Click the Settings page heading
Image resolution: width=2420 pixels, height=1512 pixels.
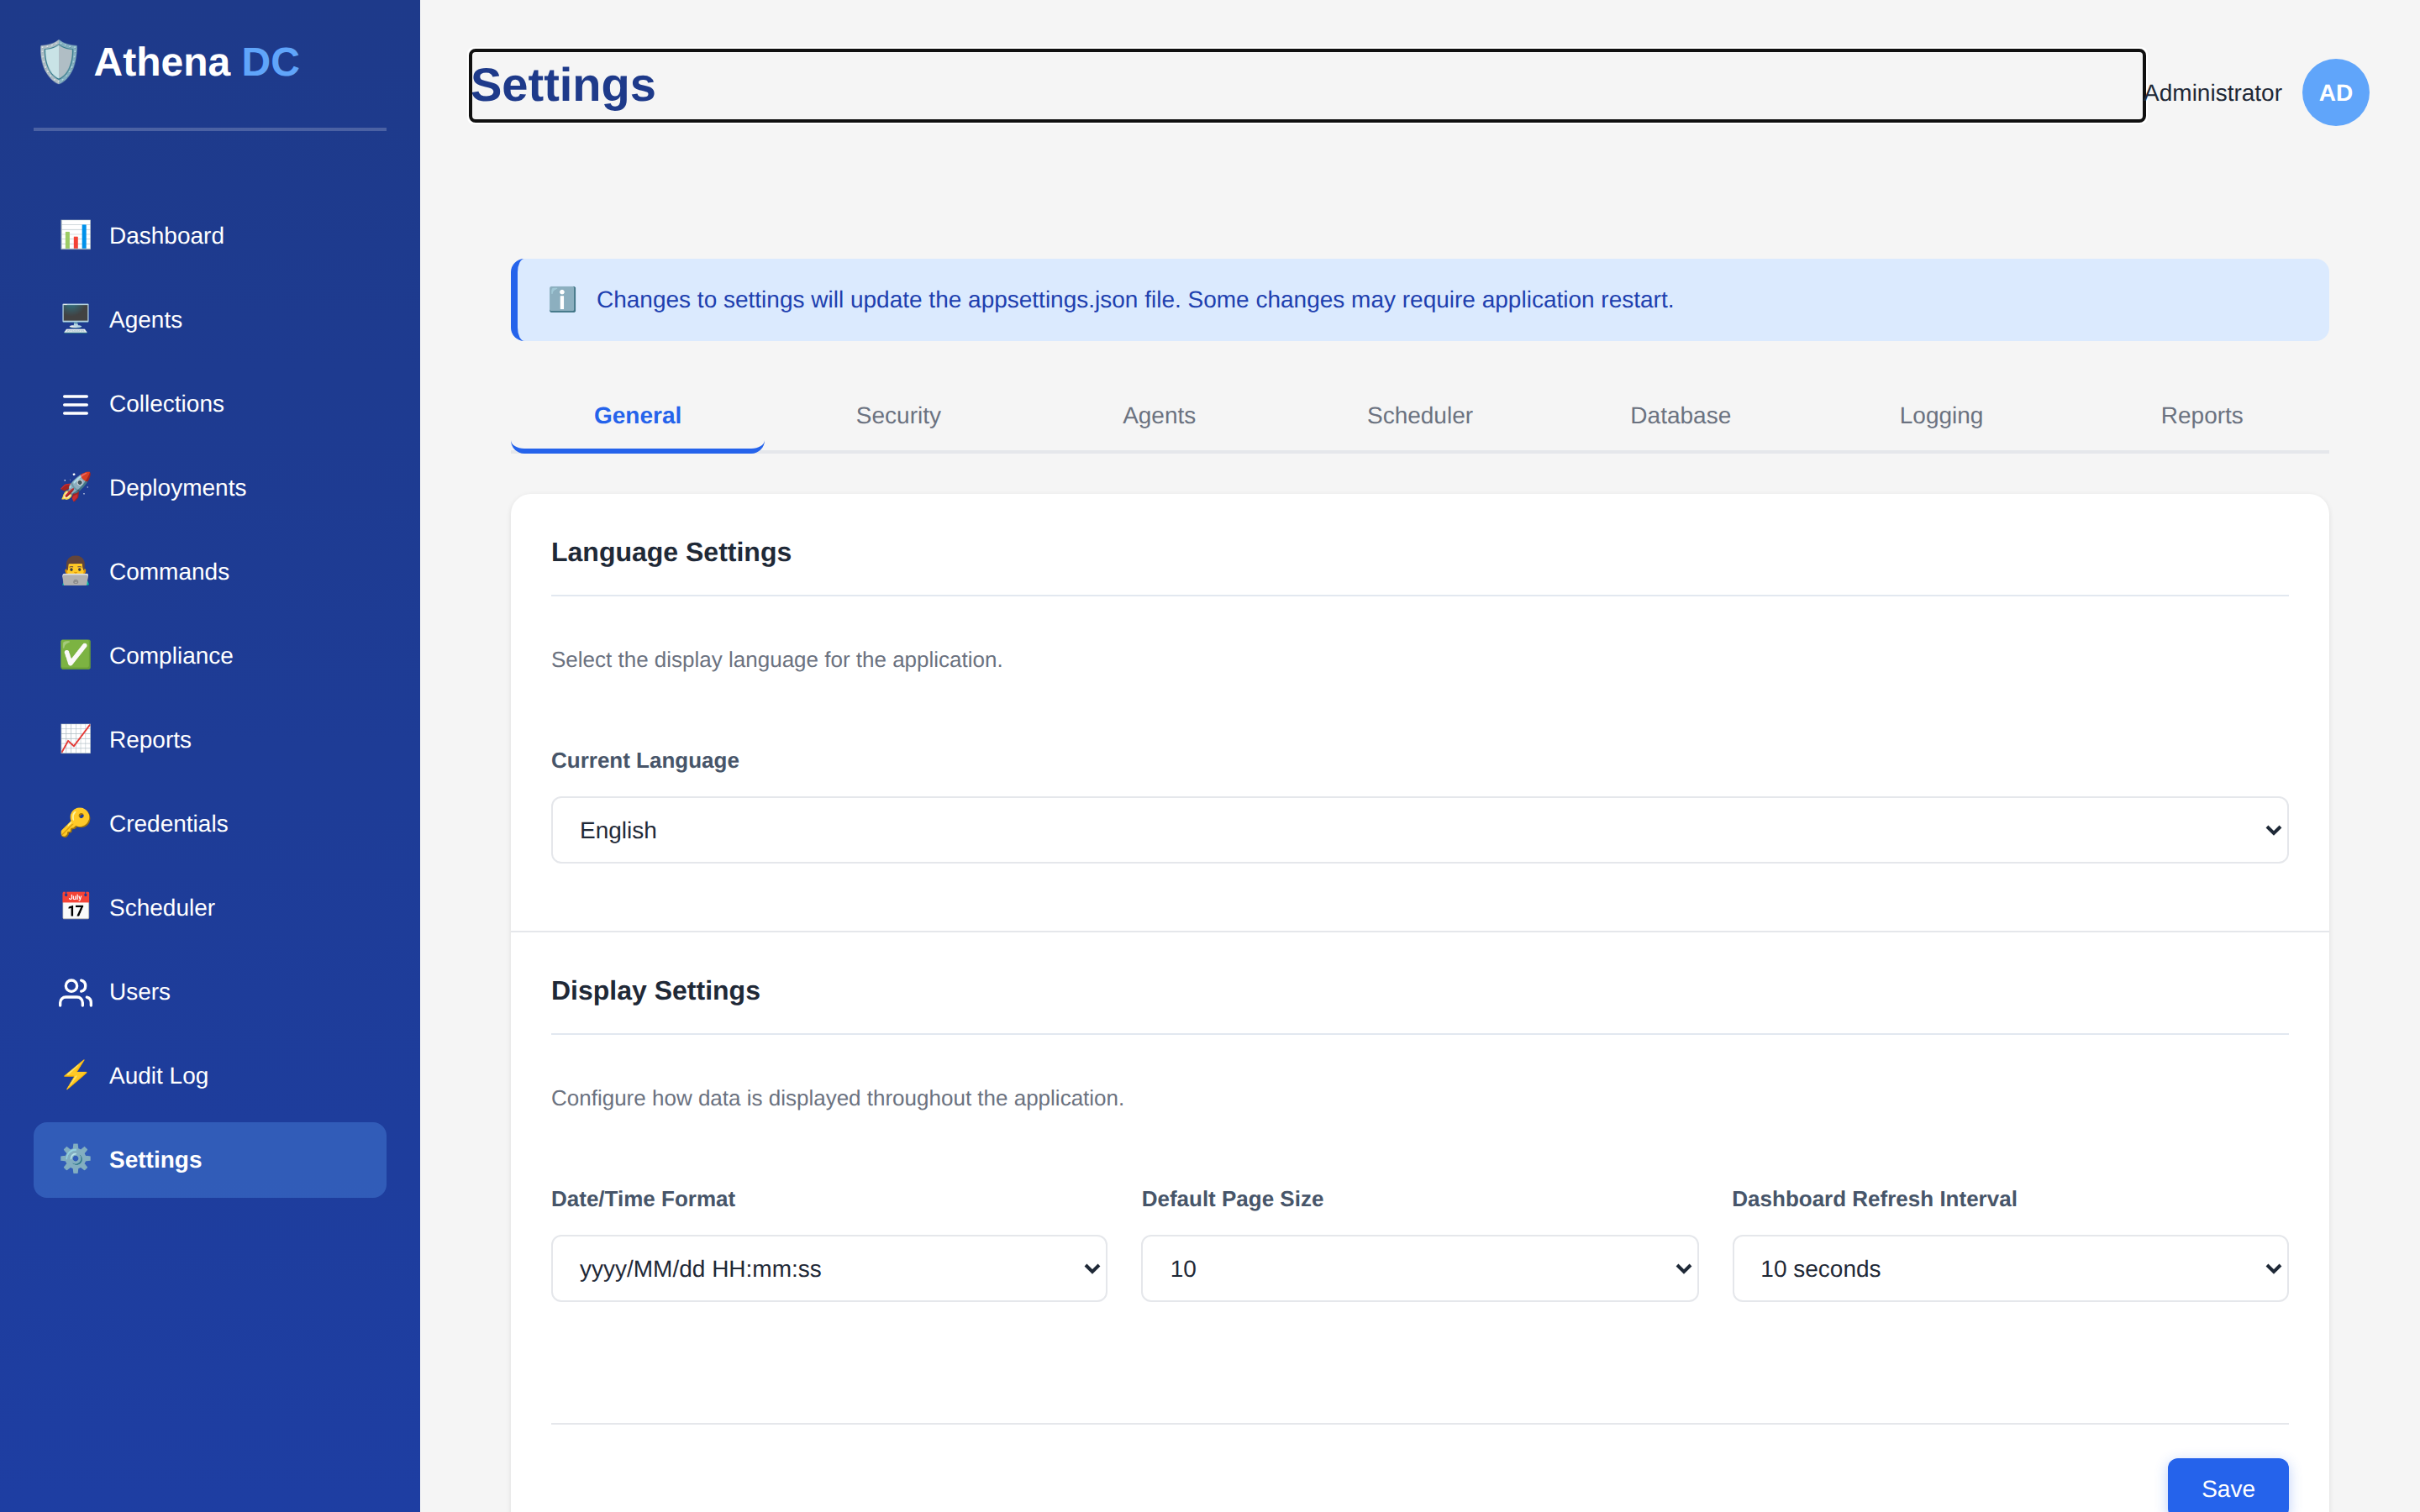pyautogui.click(x=563, y=85)
